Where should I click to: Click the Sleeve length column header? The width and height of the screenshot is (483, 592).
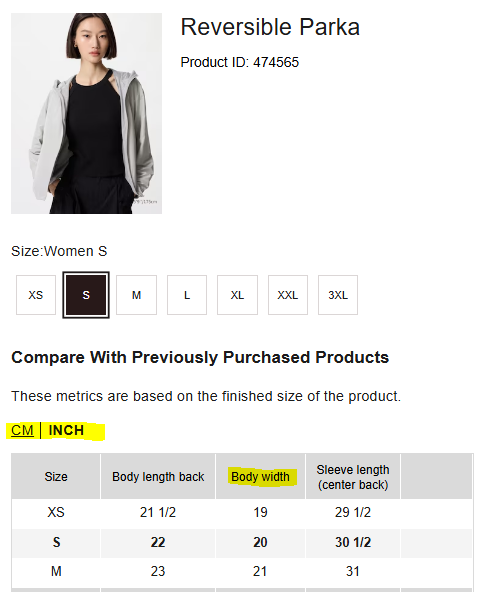[353, 477]
